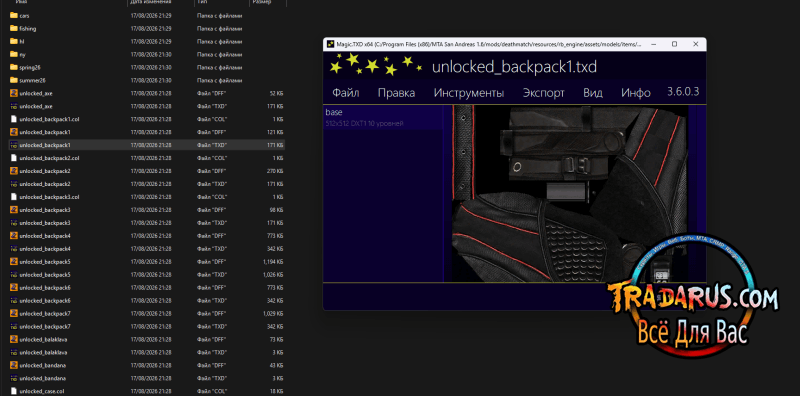Select the unlocked_backpack7 TXD file row

pyautogui.click(x=147, y=327)
